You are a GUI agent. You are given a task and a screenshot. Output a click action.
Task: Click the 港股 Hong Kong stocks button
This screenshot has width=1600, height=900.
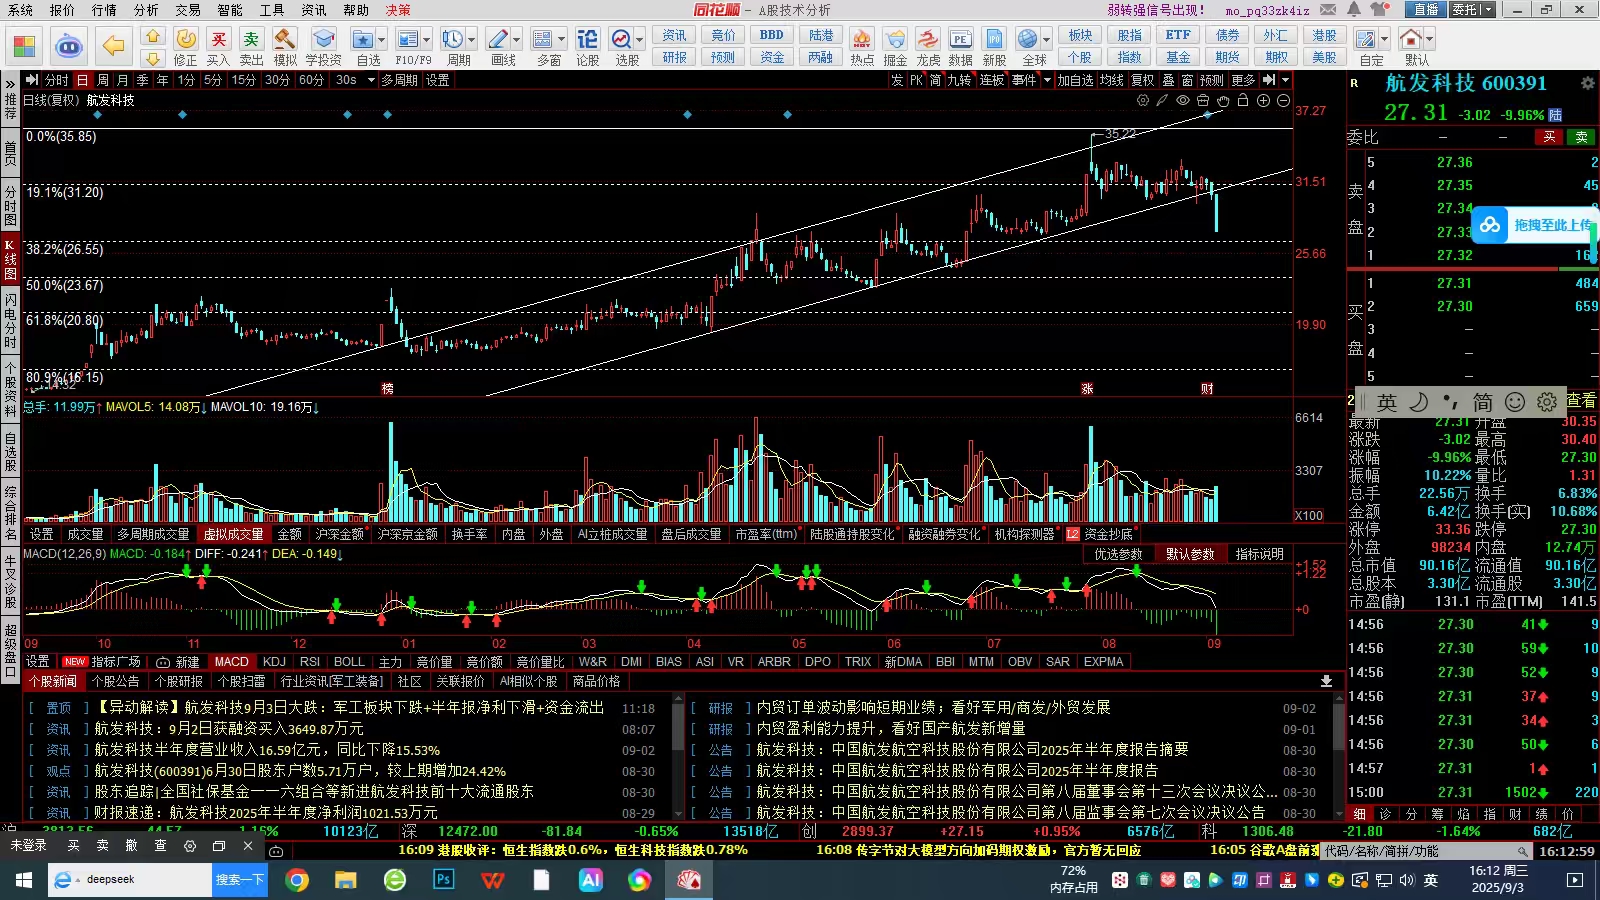1325,35
